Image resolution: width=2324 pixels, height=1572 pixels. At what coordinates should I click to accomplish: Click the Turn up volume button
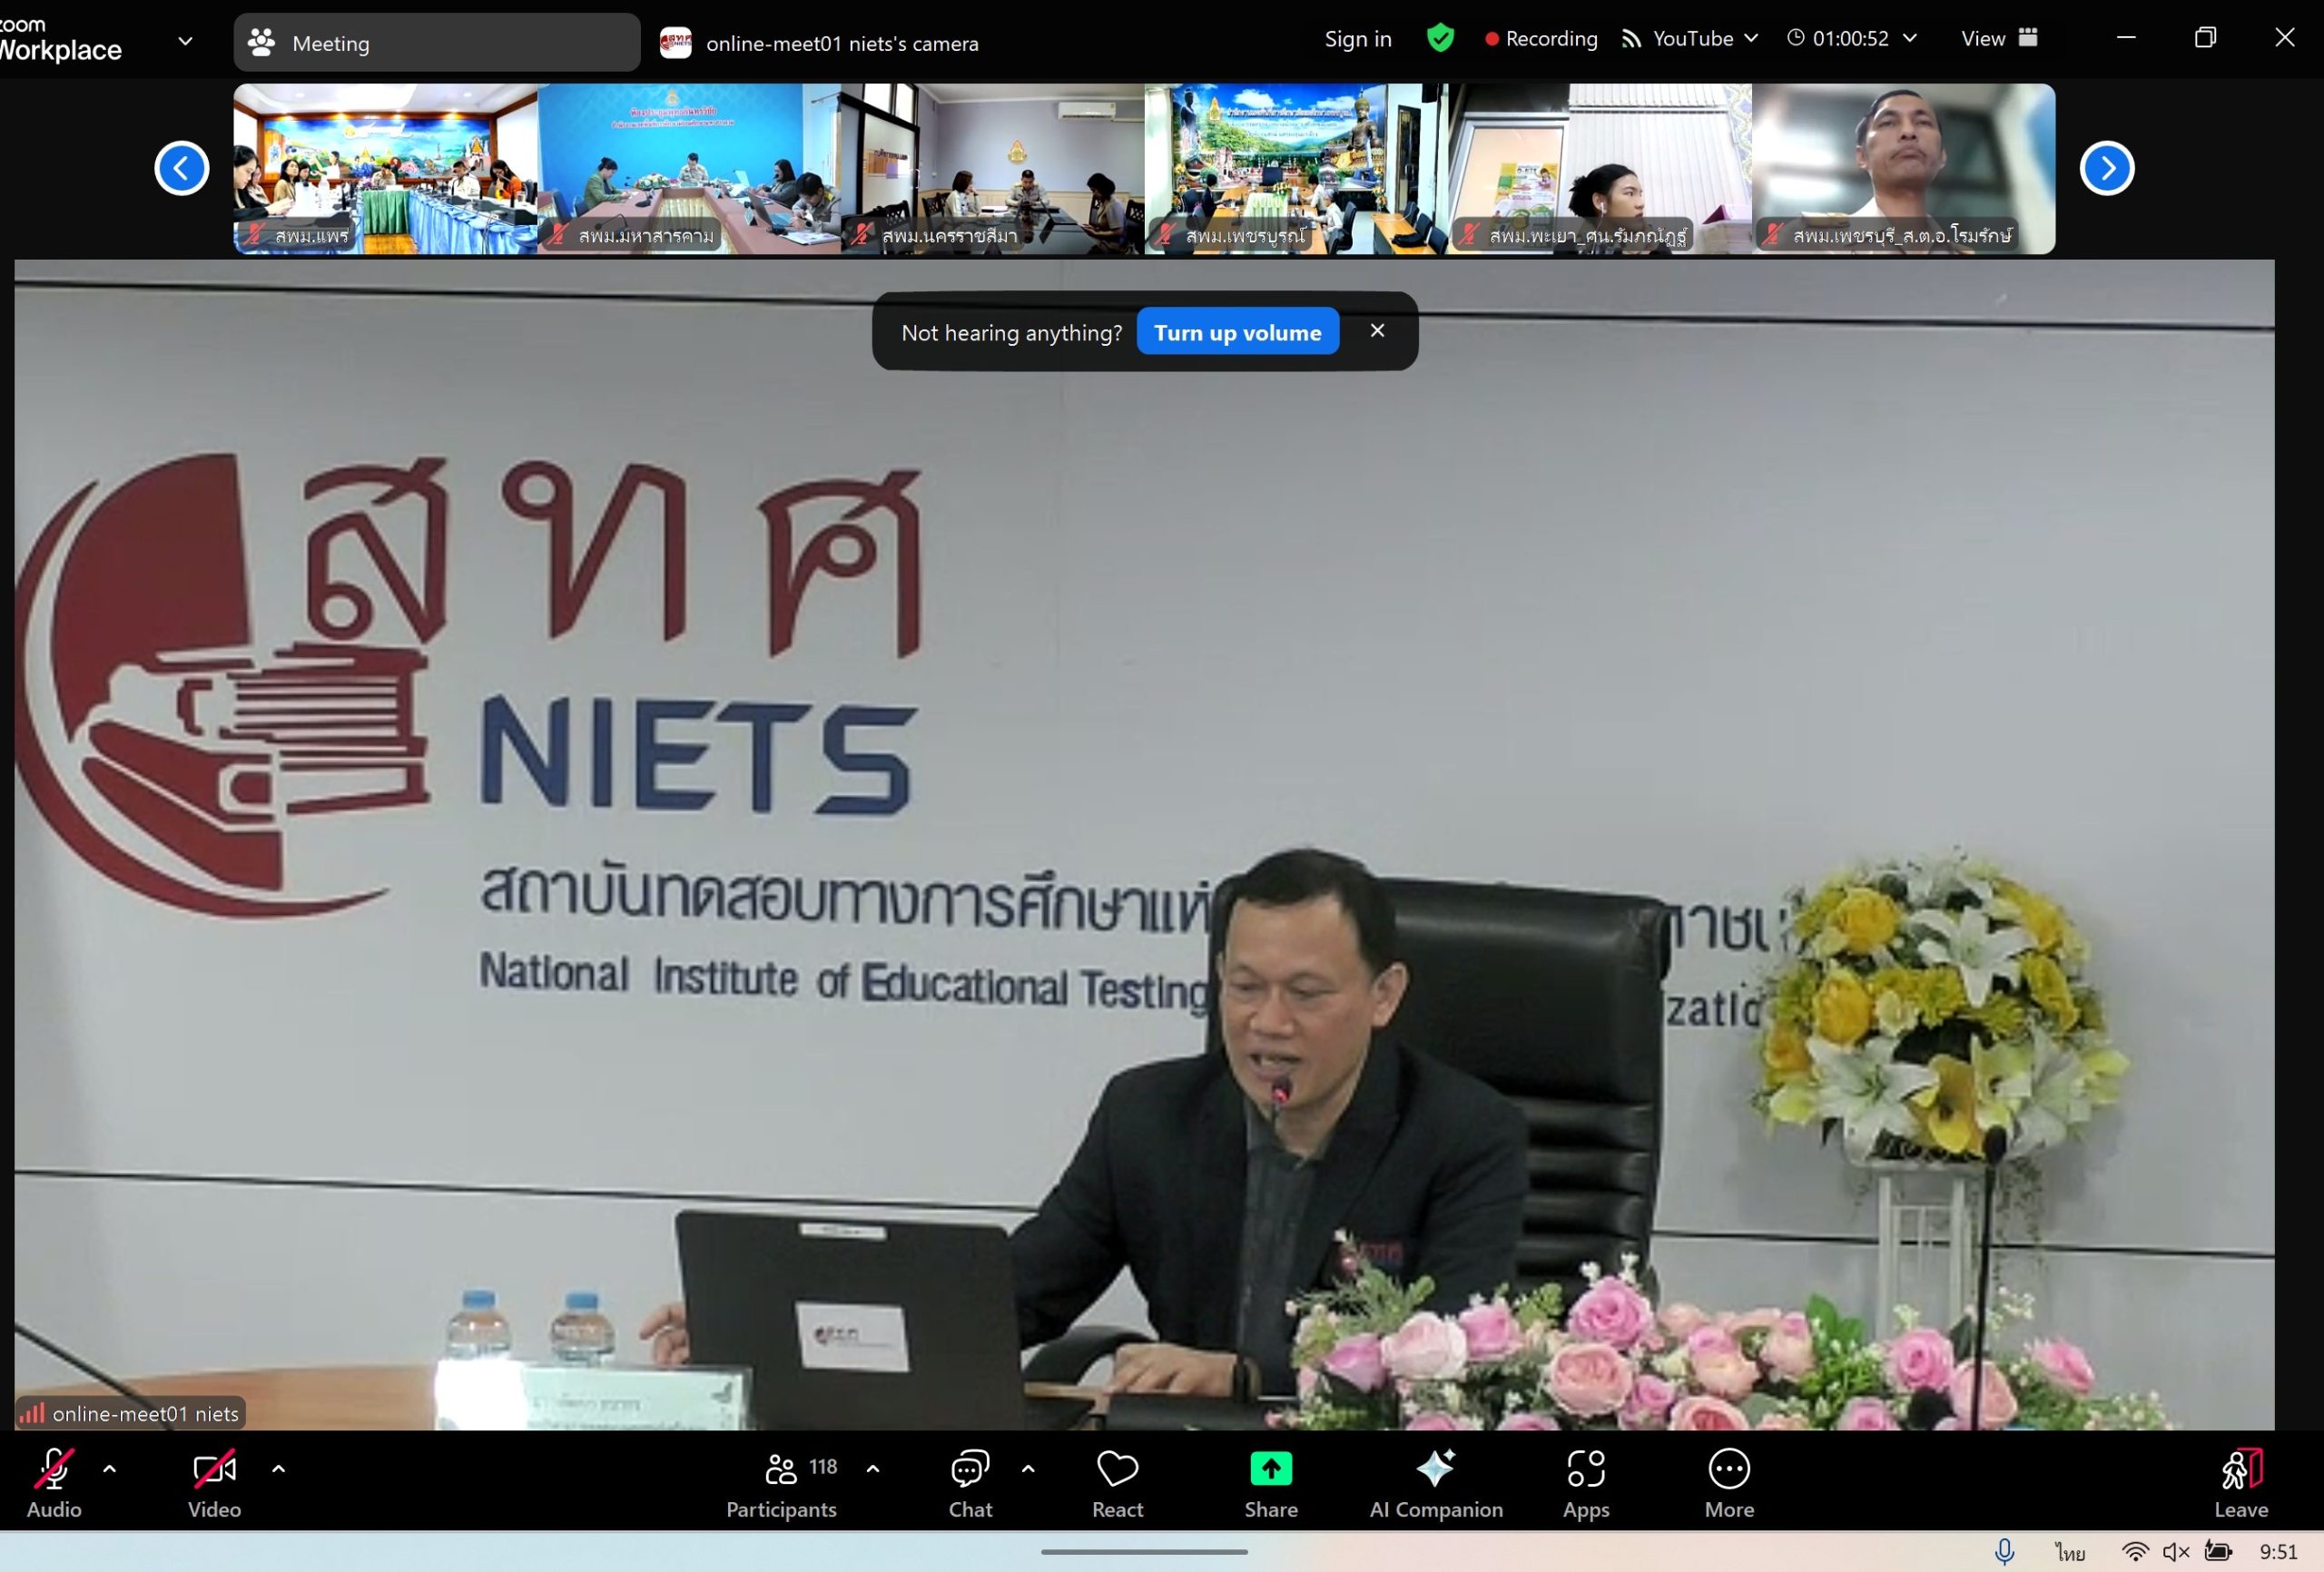pyautogui.click(x=1237, y=332)
